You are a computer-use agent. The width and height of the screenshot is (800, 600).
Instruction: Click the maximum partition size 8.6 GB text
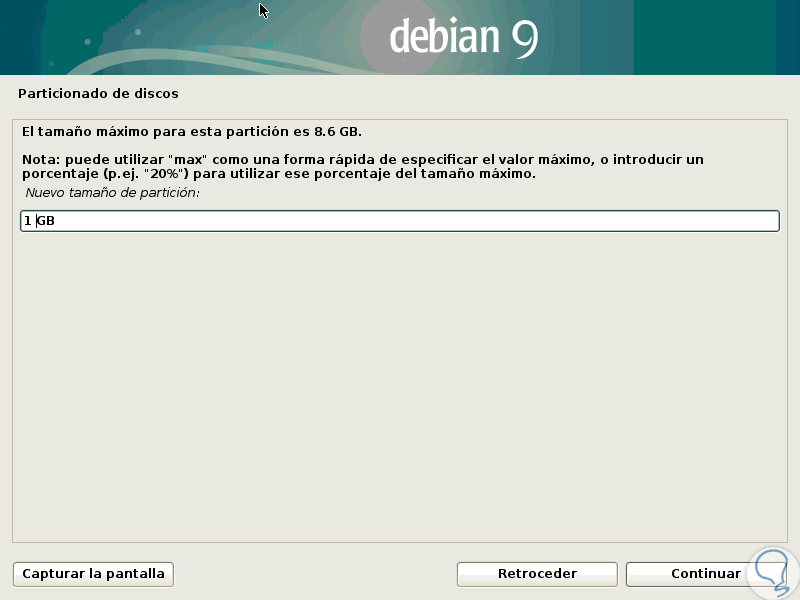192,132
